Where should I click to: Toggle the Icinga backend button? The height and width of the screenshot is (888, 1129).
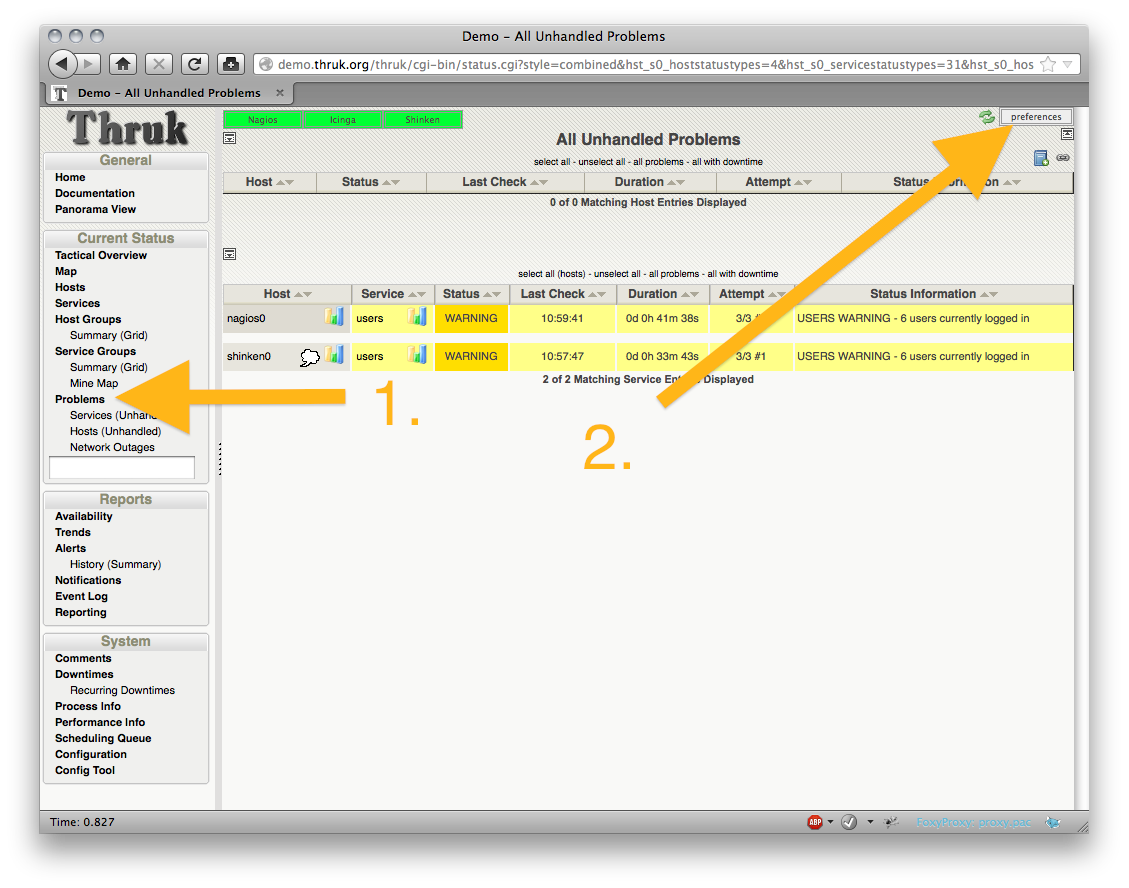tap(342, 120)
